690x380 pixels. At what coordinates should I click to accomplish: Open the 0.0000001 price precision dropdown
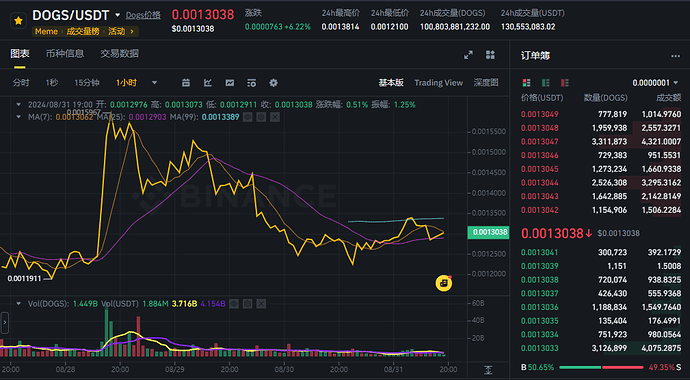[655, 83]
